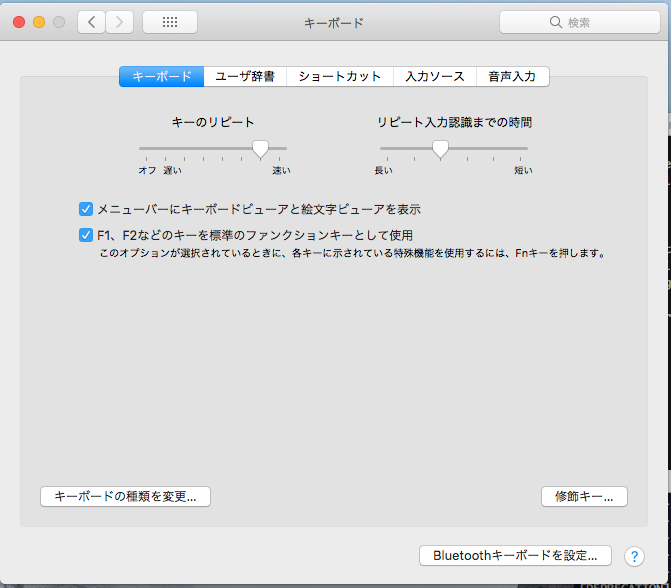Switch to the 入力ソース tab
The image size is (671, 588).
point(435,77)
